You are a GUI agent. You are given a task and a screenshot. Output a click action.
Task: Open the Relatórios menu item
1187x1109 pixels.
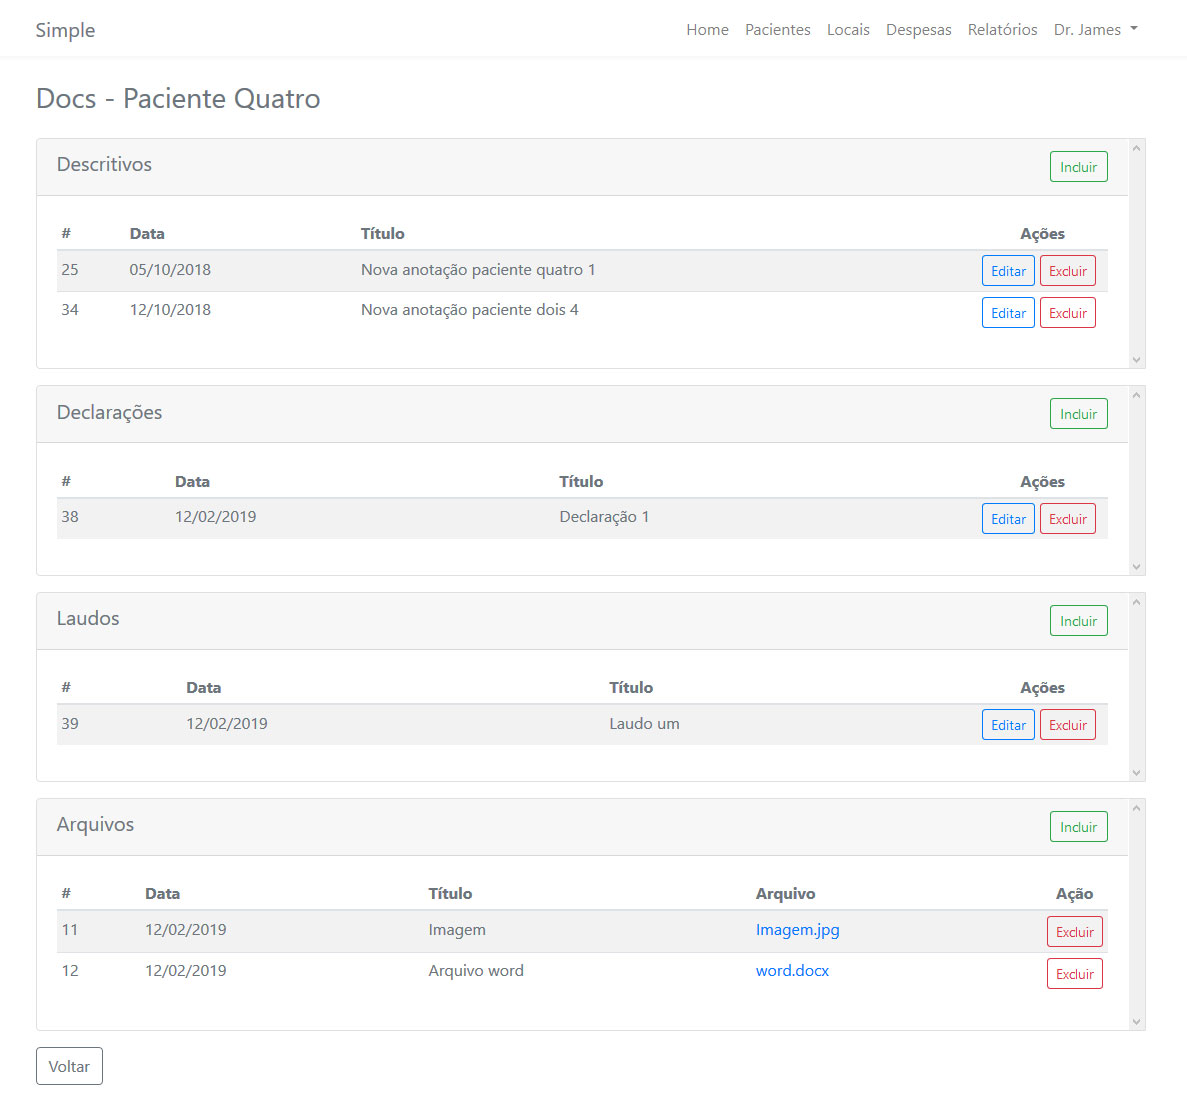tap(1002, 30)
